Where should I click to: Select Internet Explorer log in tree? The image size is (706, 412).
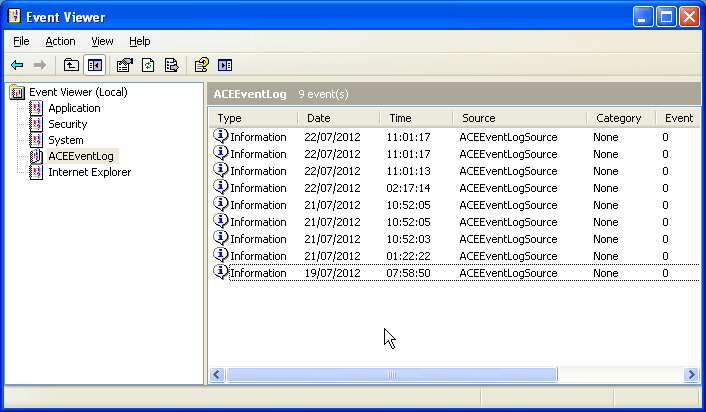(89, 172)
